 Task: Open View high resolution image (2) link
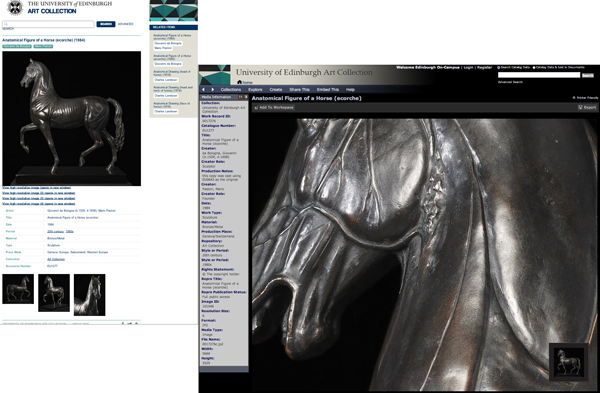click(x=39, y=193)
